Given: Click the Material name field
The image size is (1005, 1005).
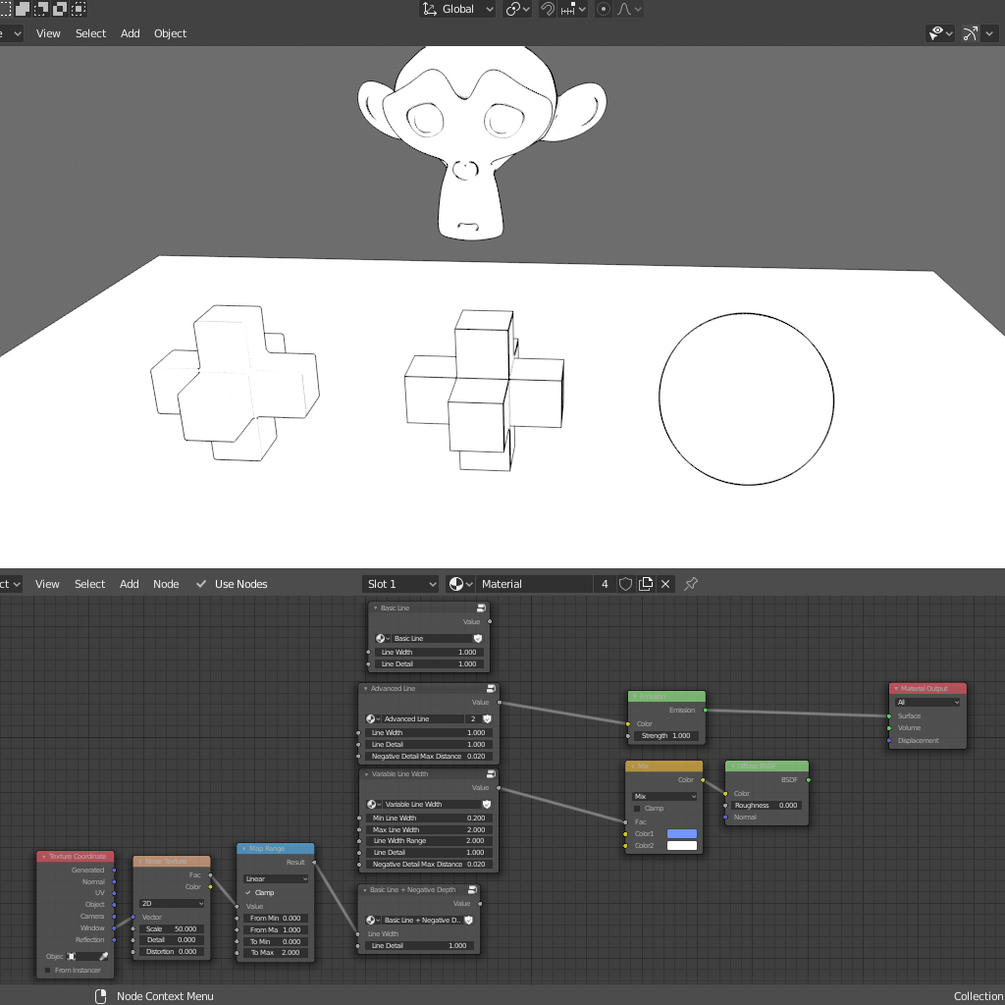Looking at the screenshot, I should pyautogui.click(x=534, y=584).
